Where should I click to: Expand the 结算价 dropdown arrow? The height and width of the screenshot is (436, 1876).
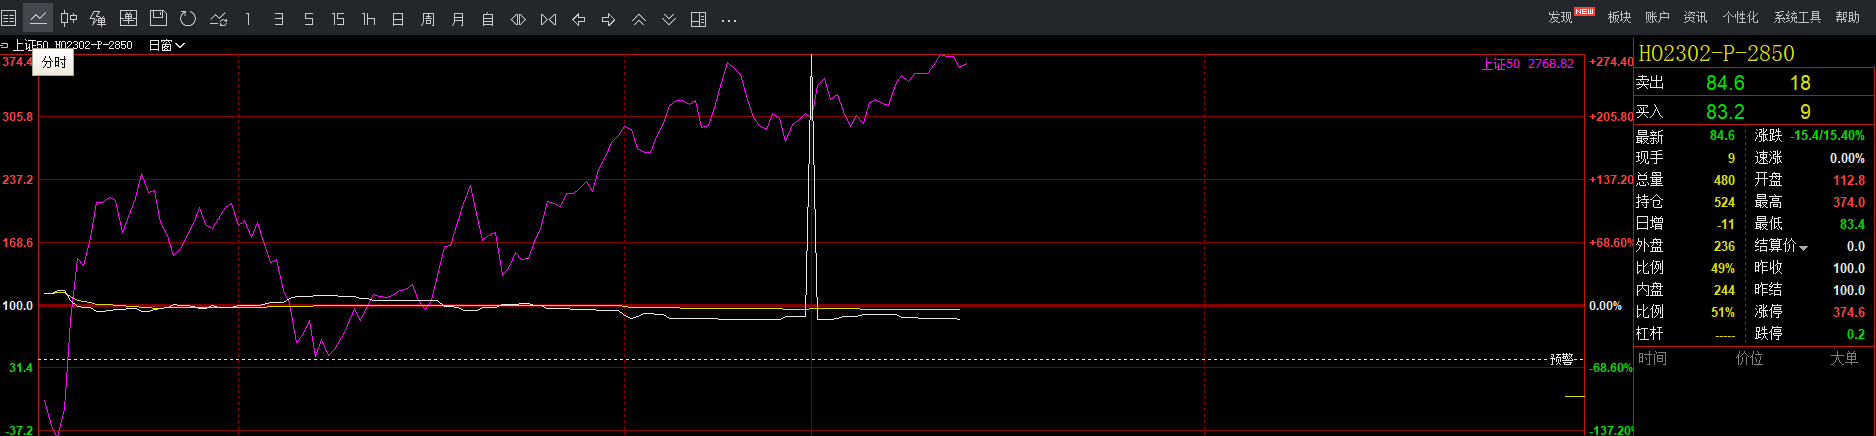1803,248
